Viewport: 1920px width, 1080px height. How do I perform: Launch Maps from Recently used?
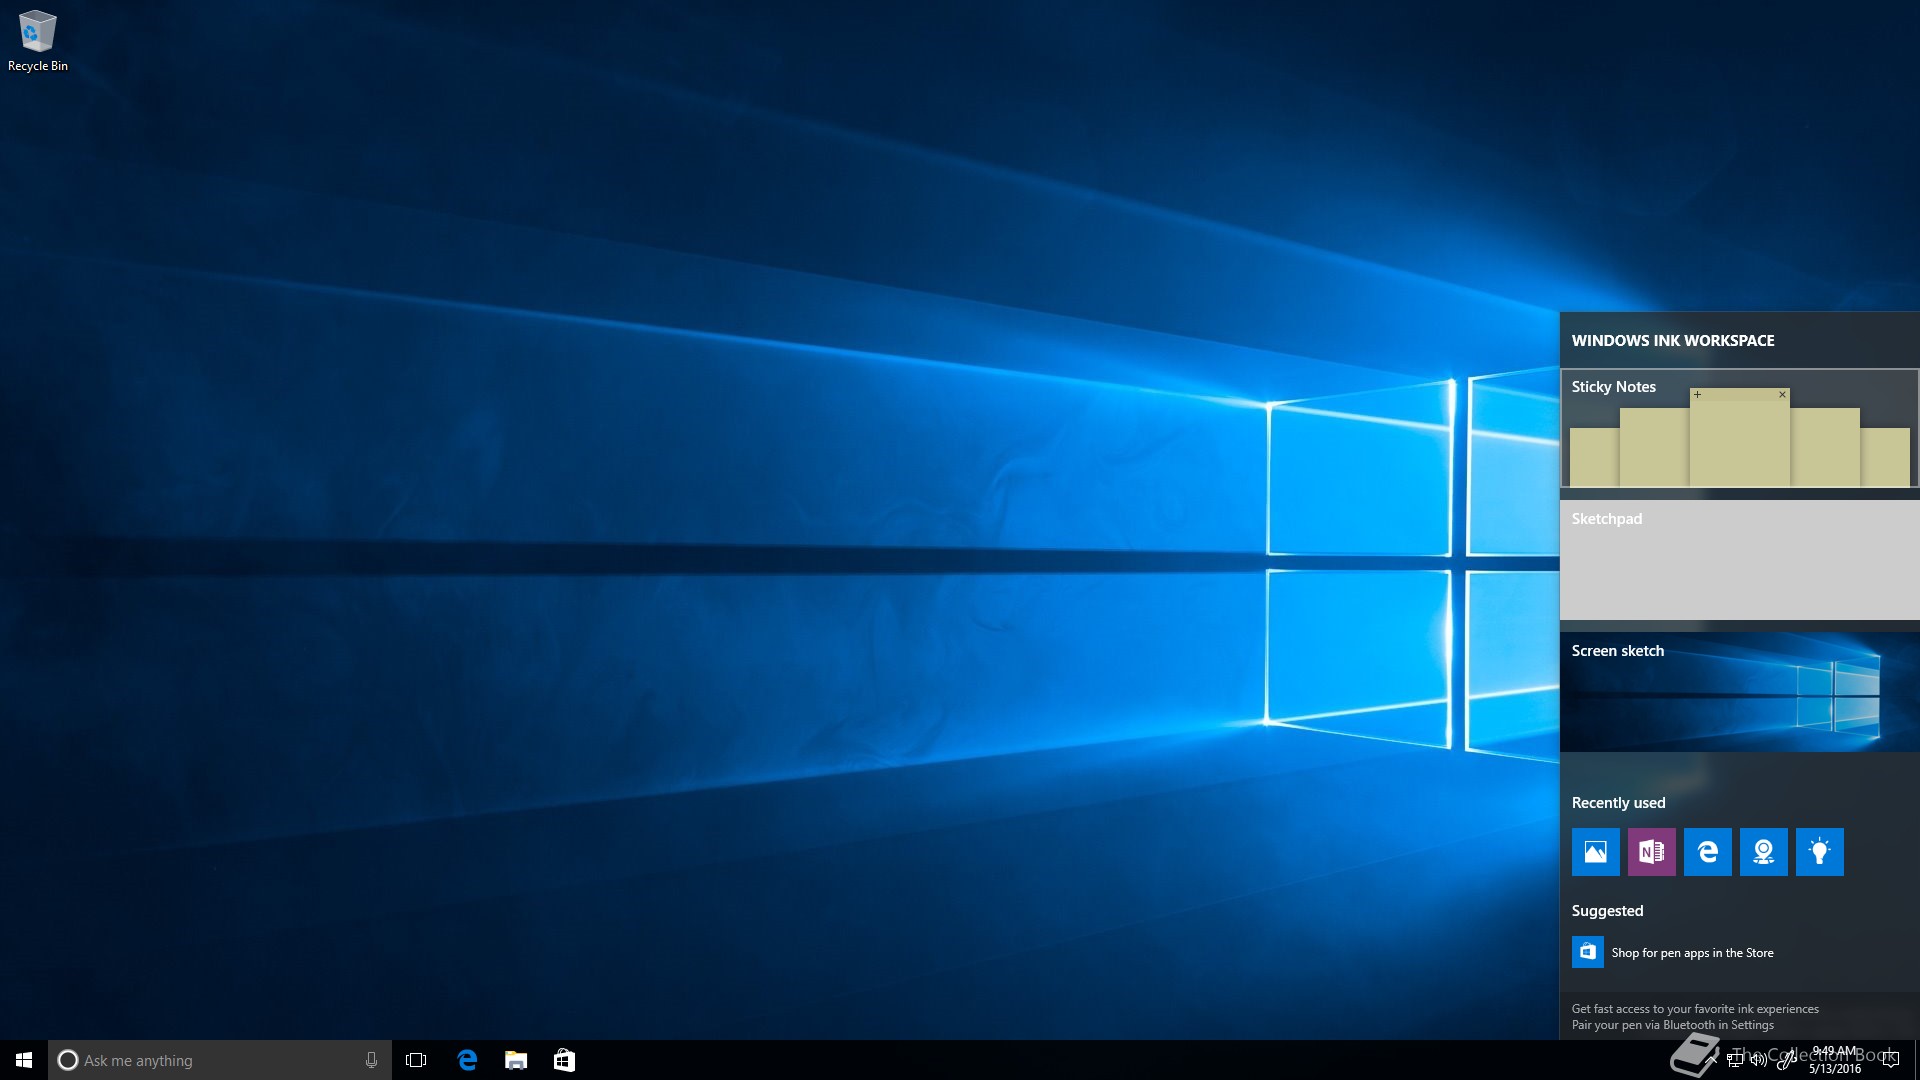click(1764, 852)
